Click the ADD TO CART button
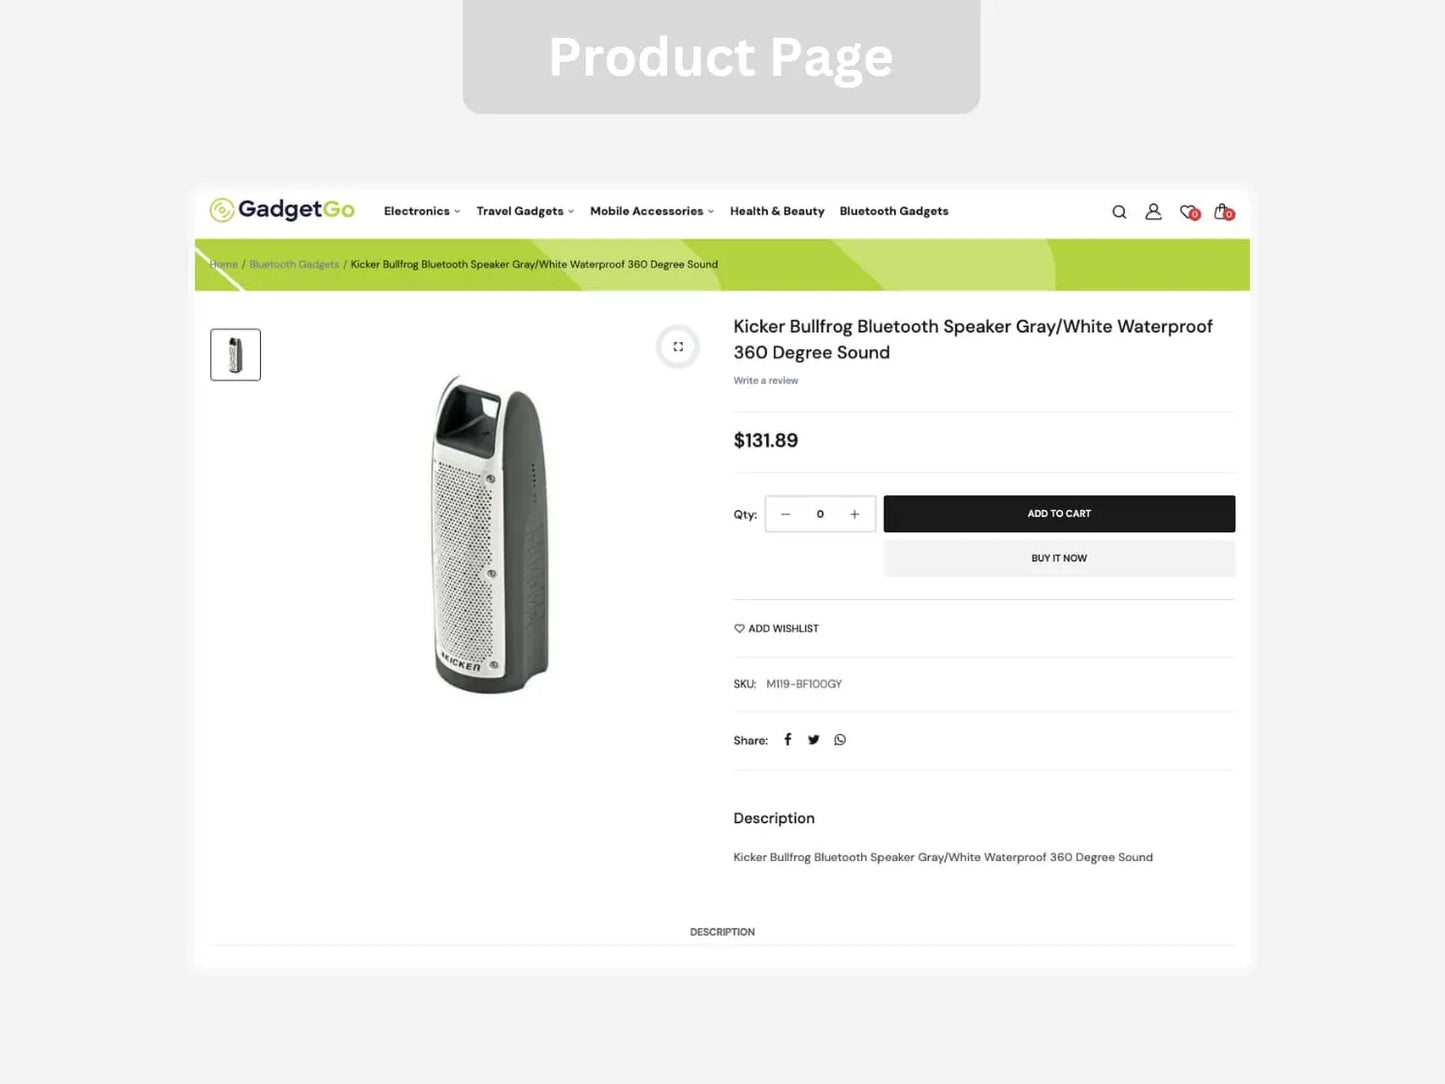1445x1084 pixels. (x=1059, y=514)
